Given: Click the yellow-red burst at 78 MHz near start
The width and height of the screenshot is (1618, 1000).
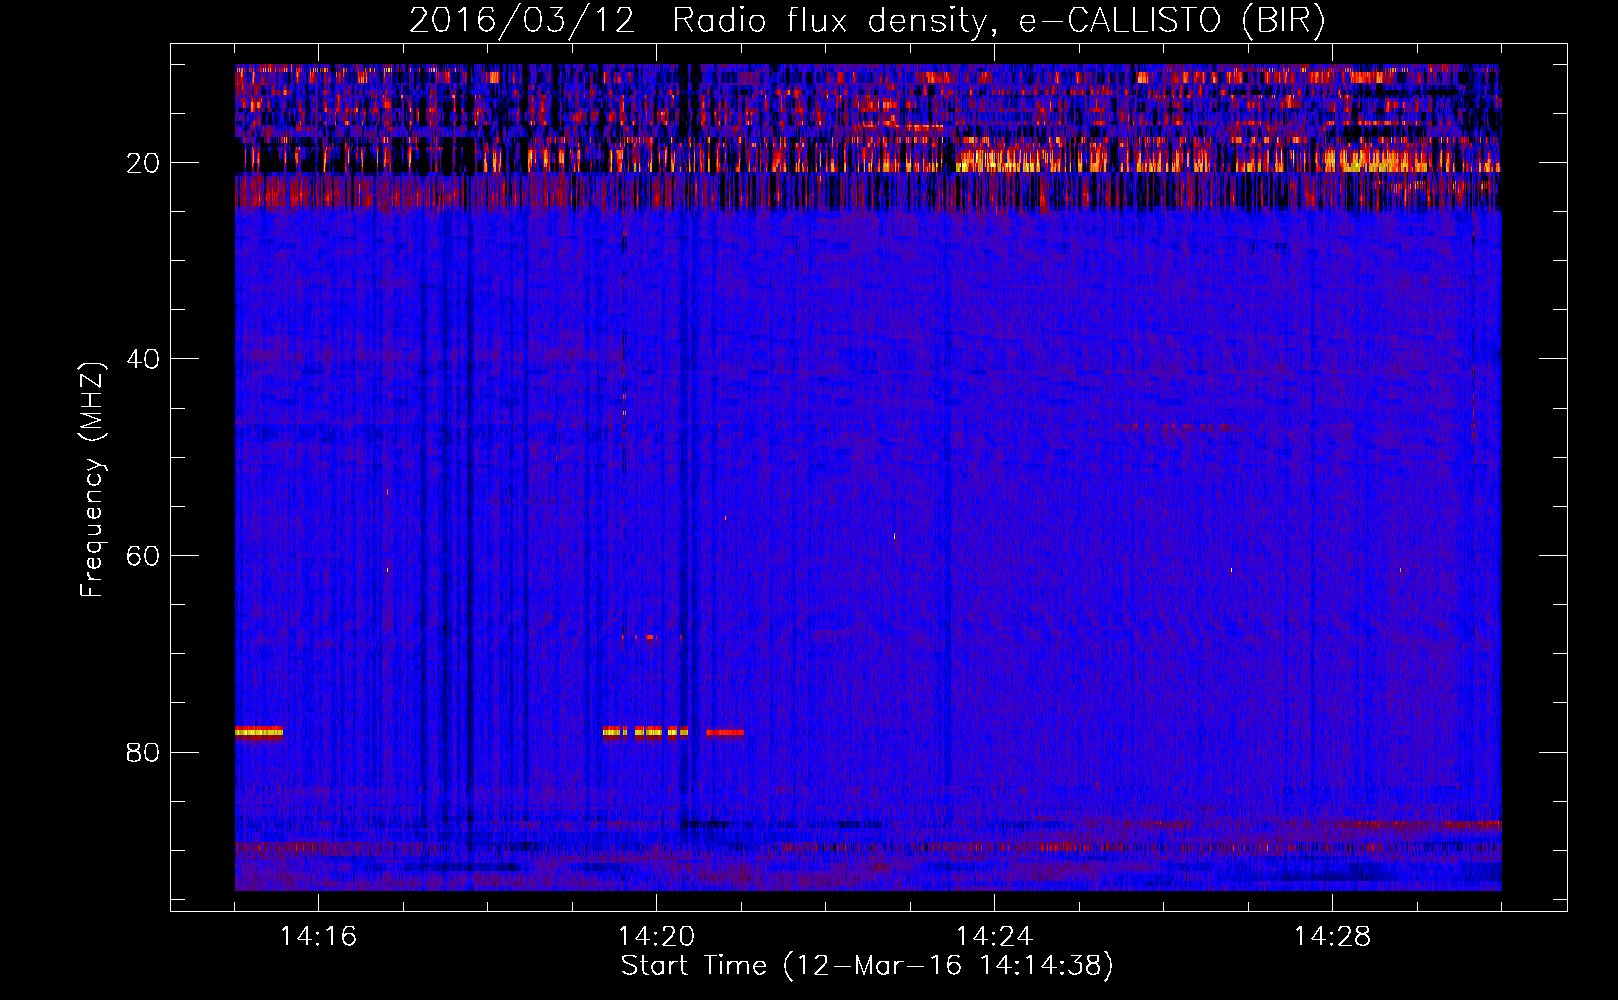Looking at the screenshot, I should pyautogui.click(x=259, y=732).
